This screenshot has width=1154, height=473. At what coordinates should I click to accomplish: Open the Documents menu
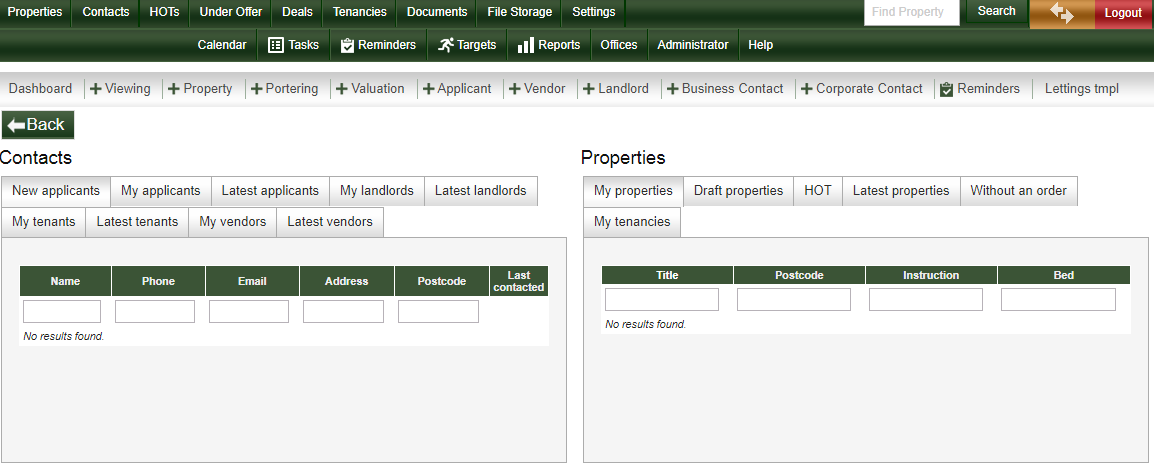(437, 13)
